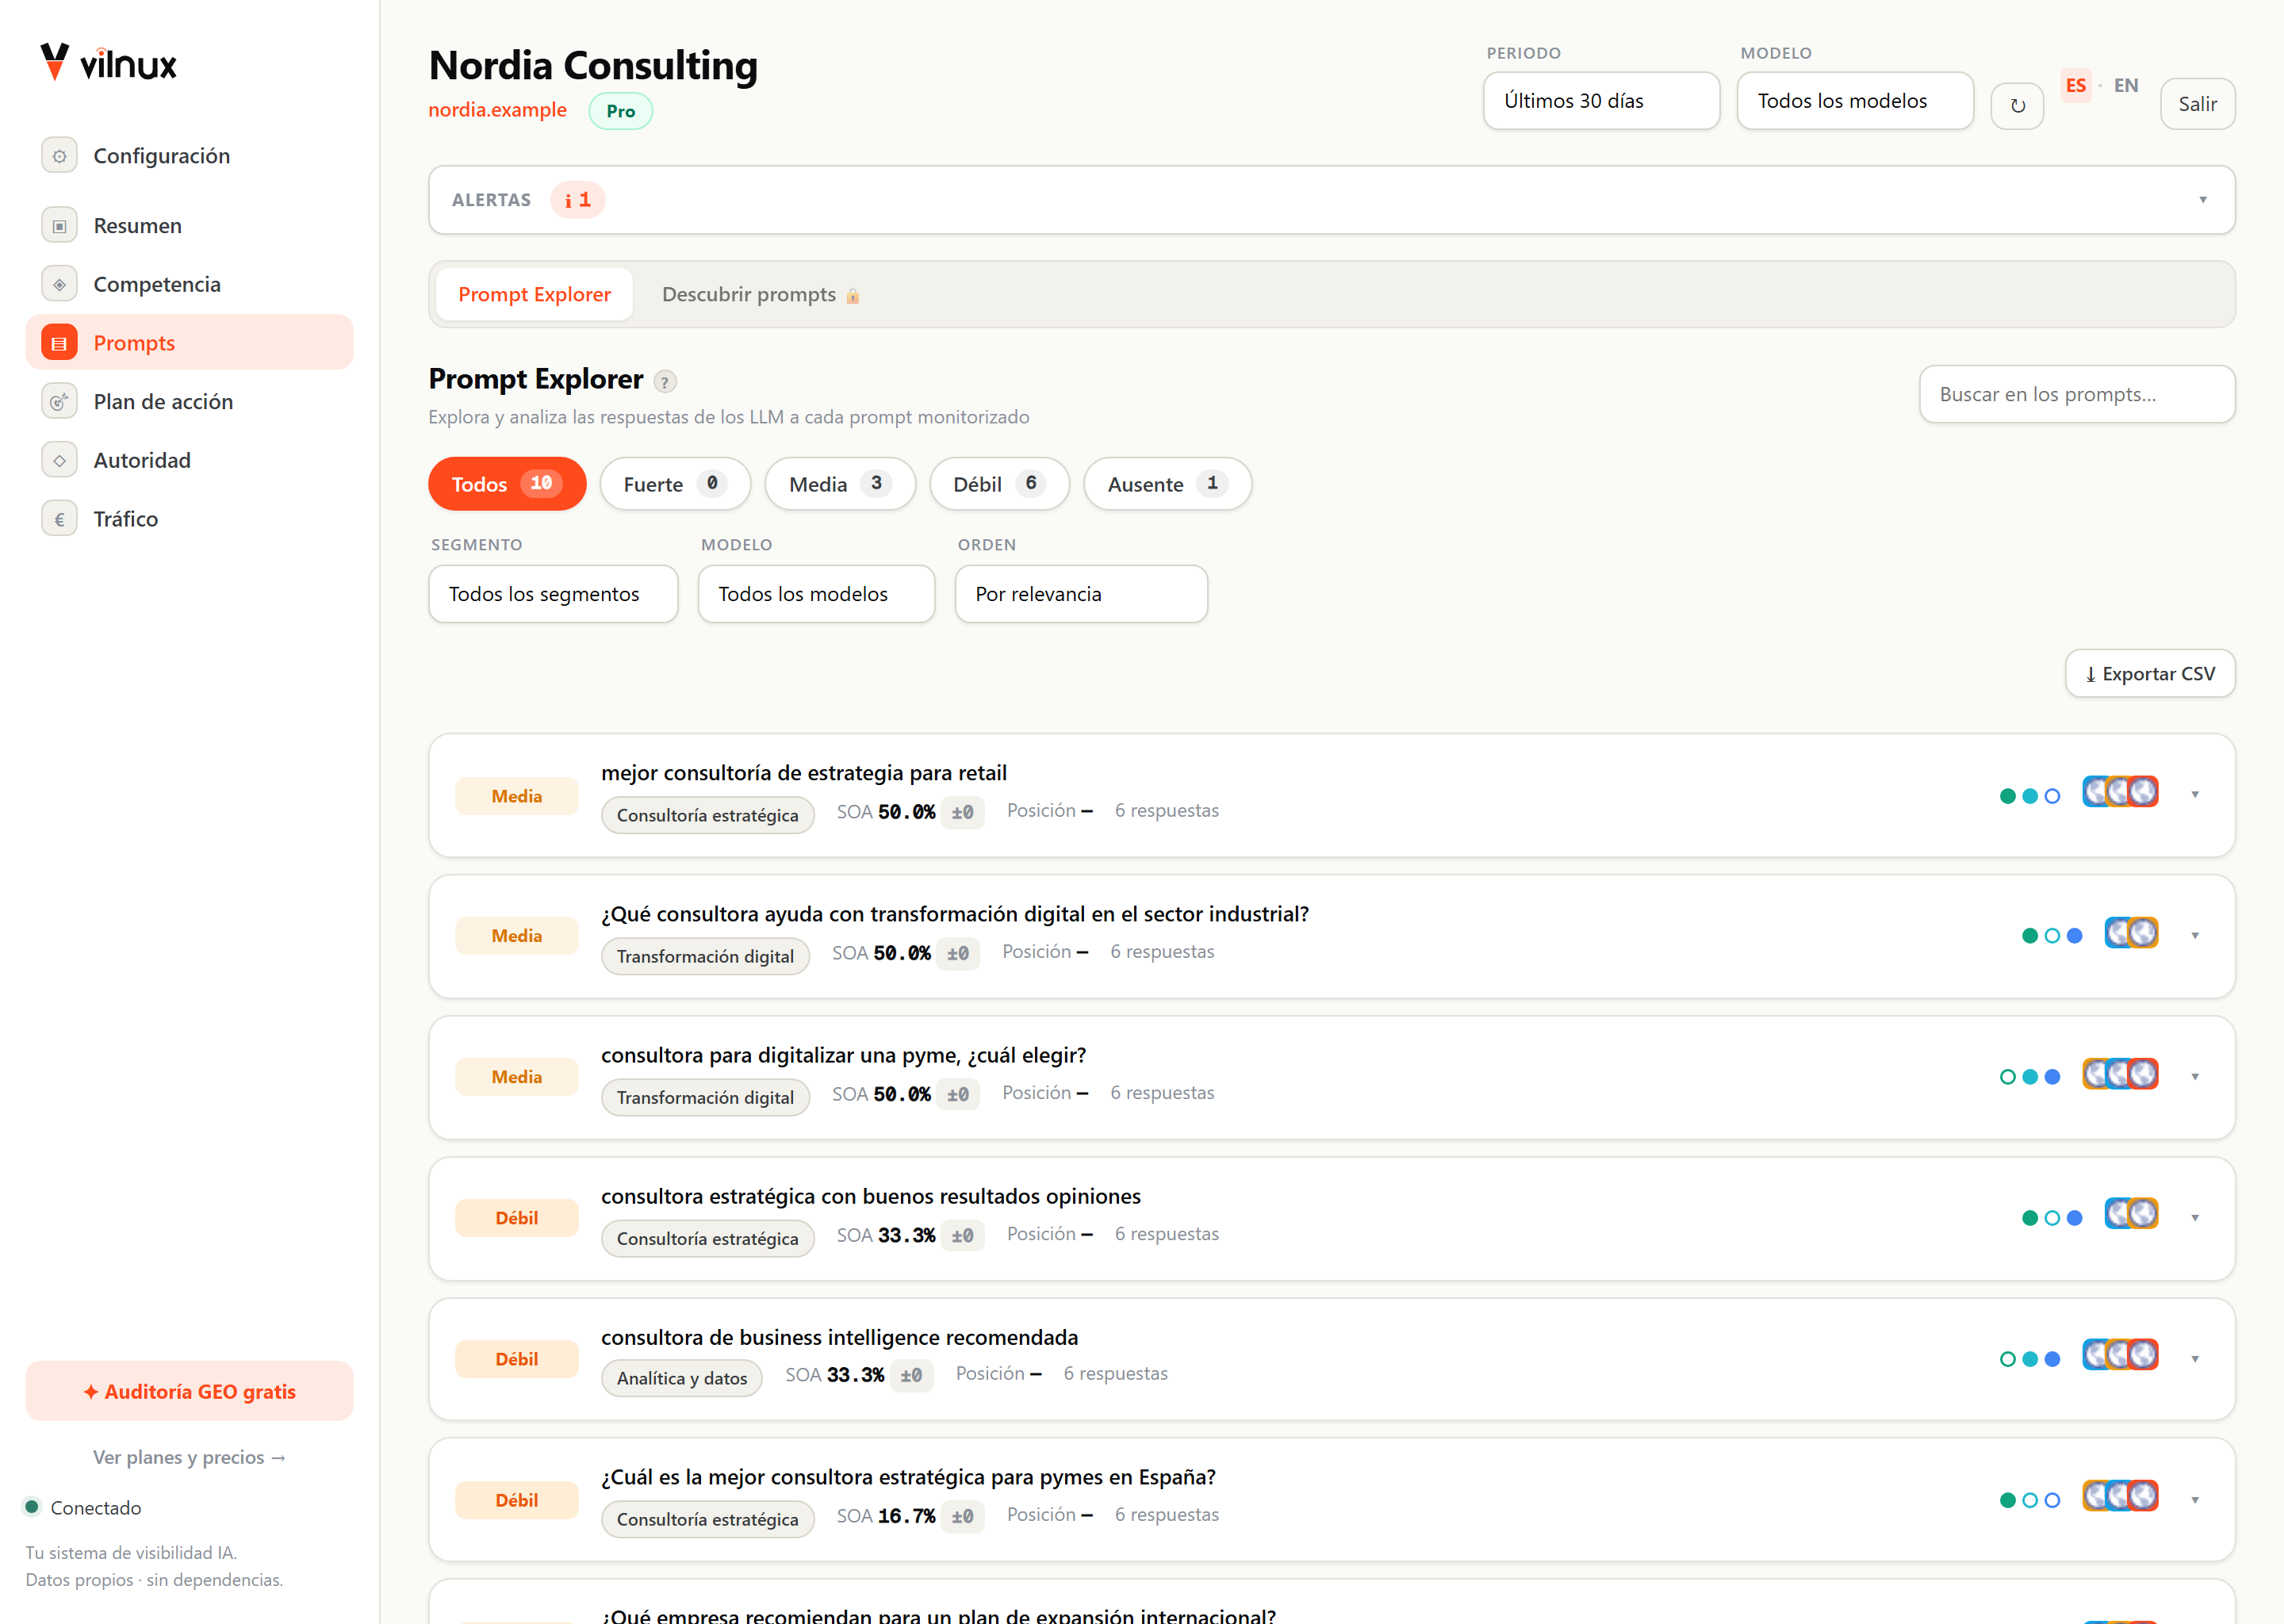Click the Analítica y datos segment tag
The height and width of the screenshot is (1624, 2284).
[x=681, y=1378]
